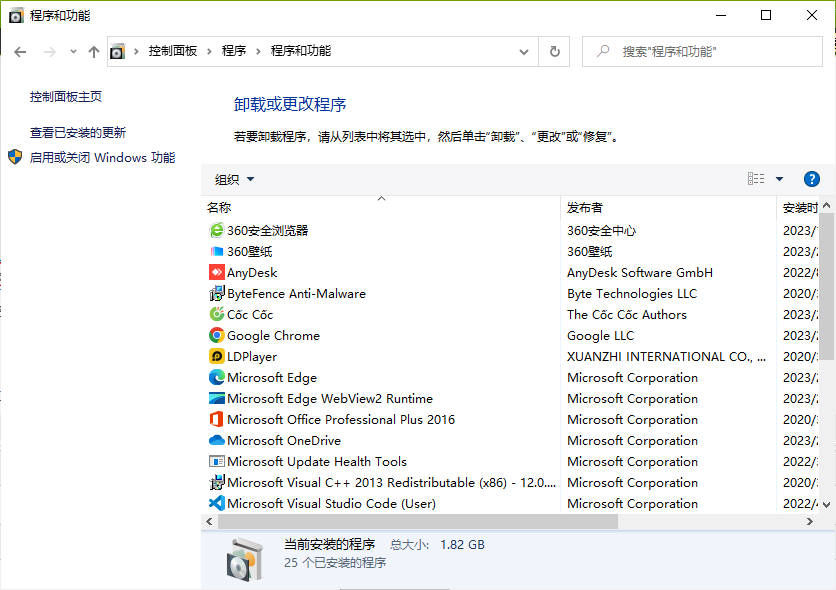Open 启用或关闭 Windows 功能 link
Screen dimensions: 836x590
point(102,157)
